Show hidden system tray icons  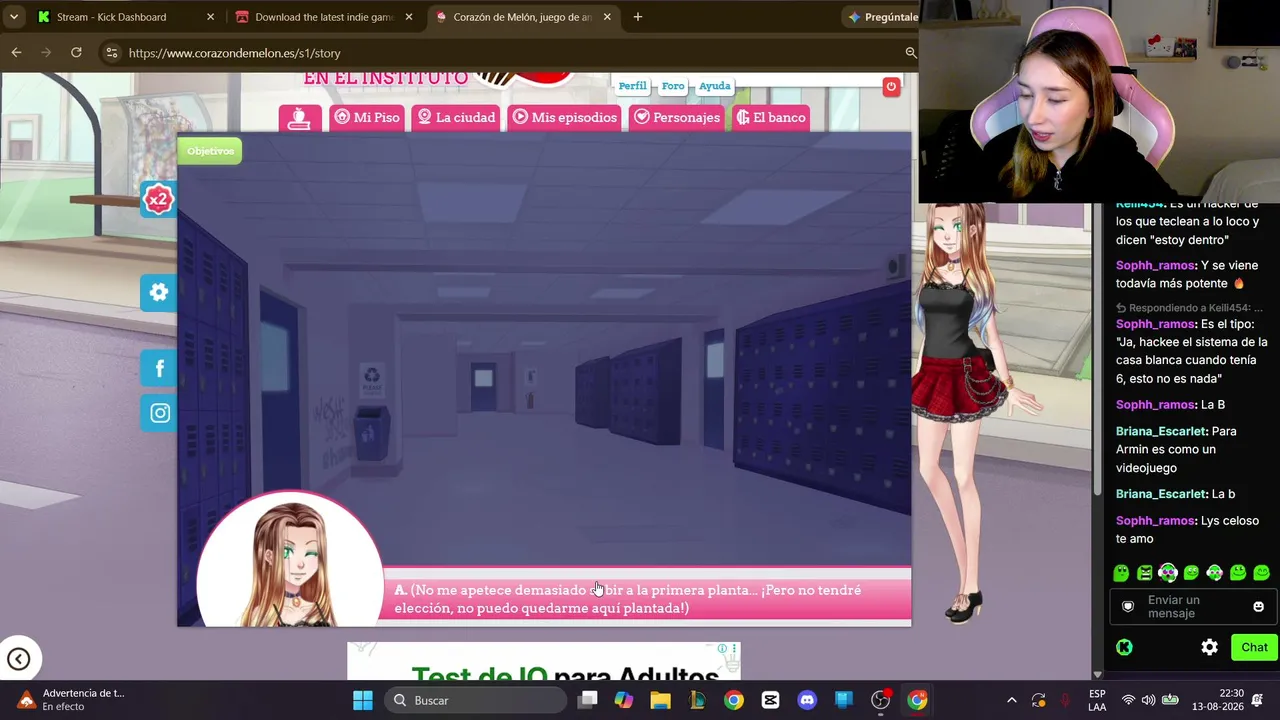point(1011,700)
